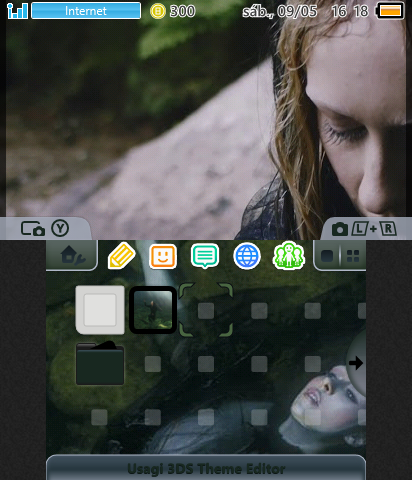
Task: Open the dark folder icon
Action: pos(100,363)
